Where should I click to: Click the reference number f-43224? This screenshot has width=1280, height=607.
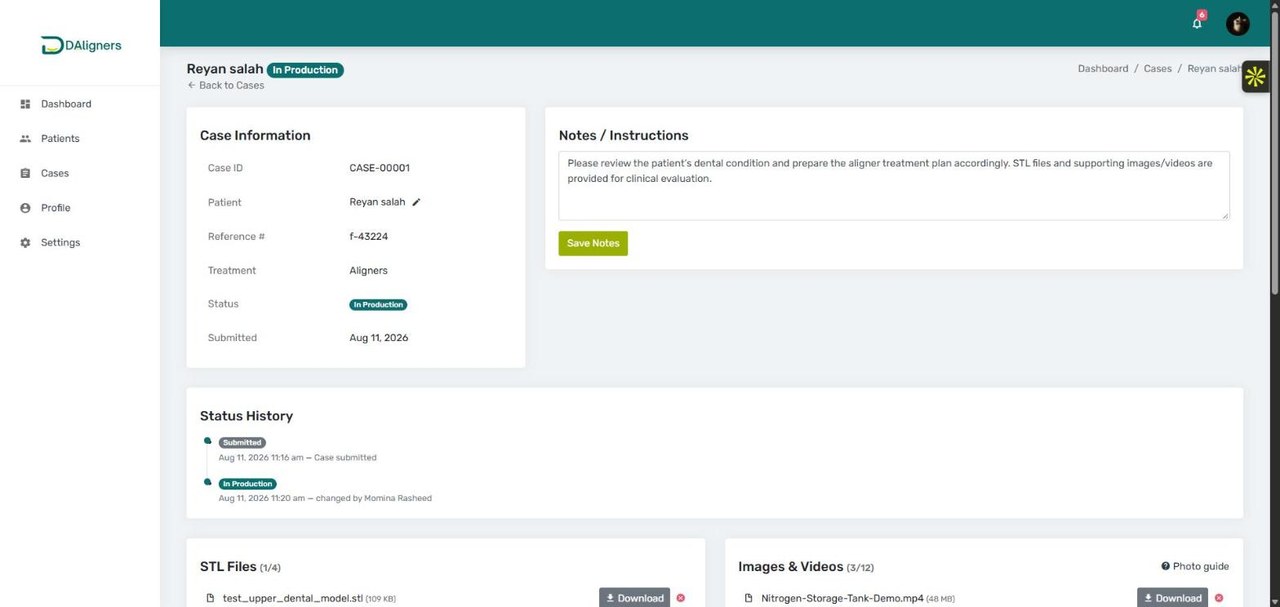(368, 236)
